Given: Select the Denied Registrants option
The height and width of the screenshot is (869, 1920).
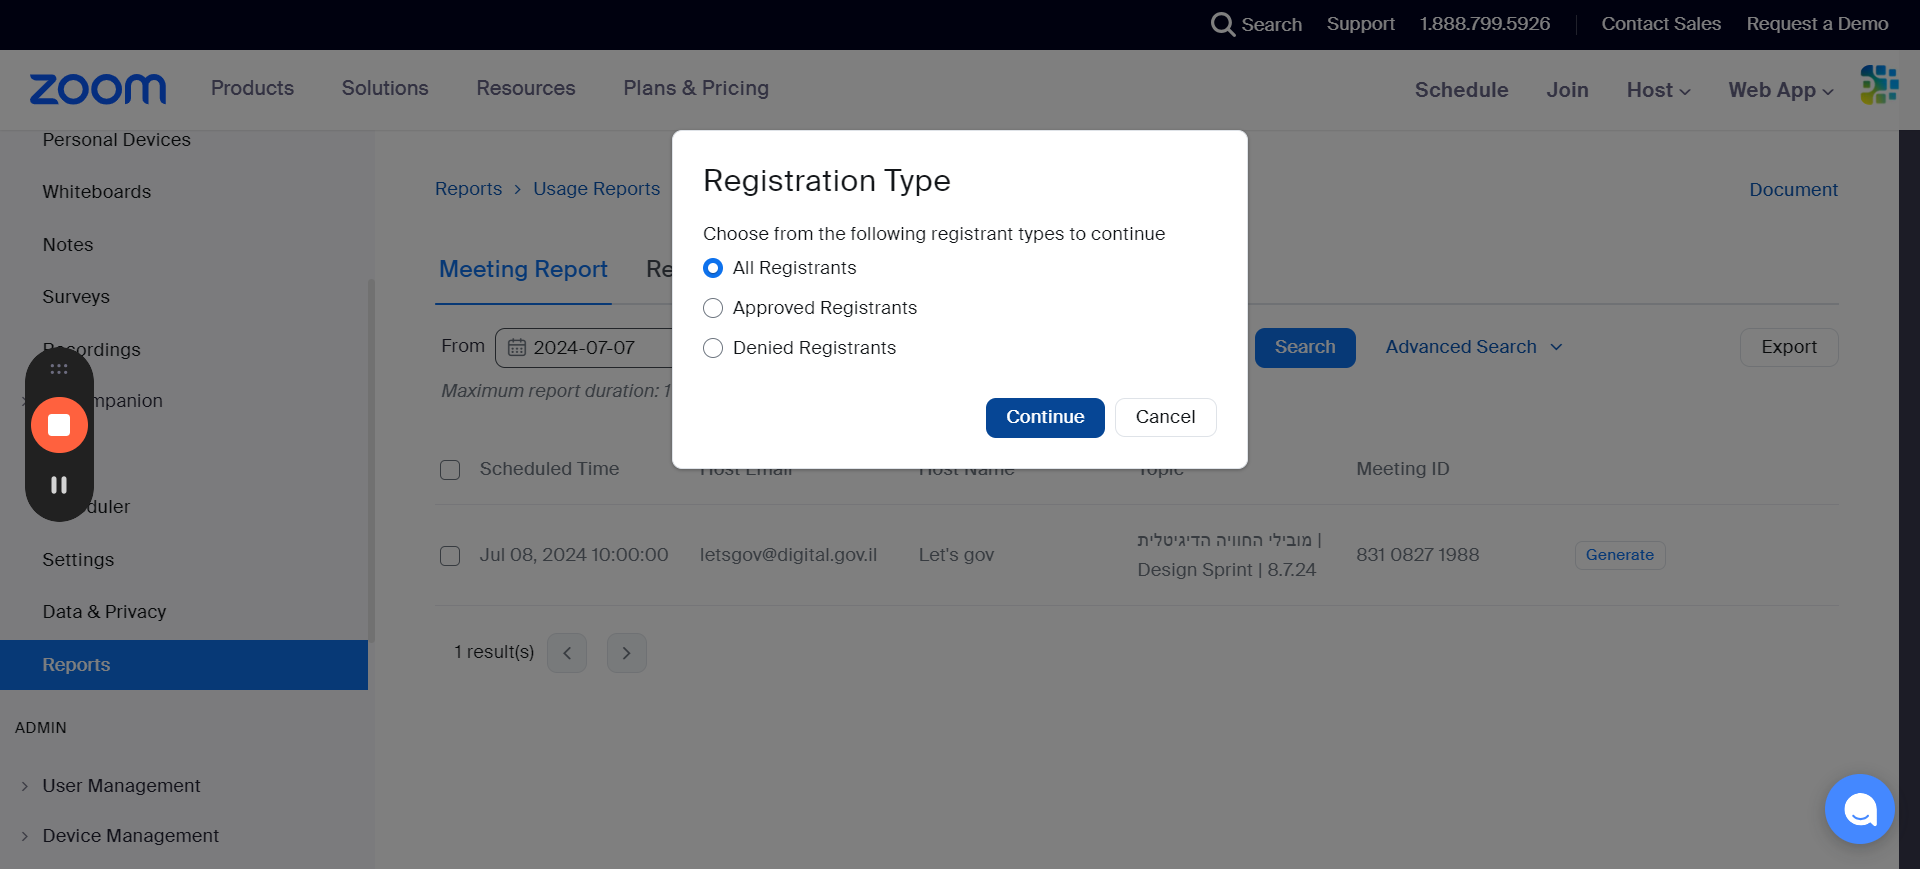Looking at the screenshot, I should point(713,348).
